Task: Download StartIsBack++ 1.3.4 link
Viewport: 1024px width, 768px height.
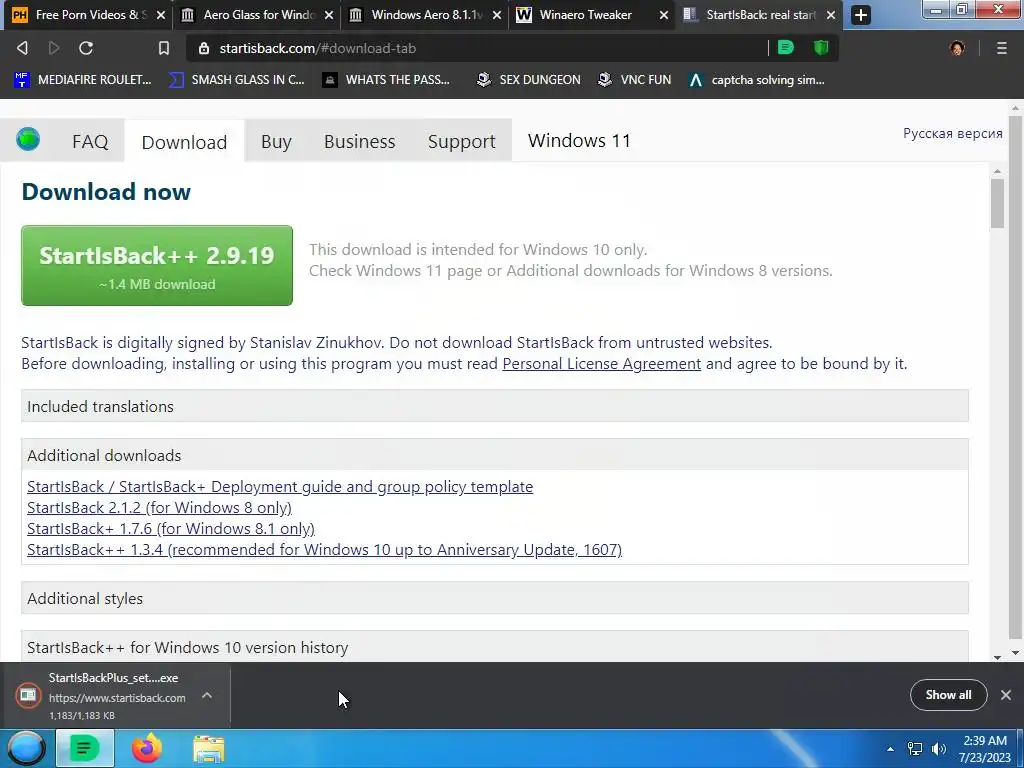Action: click(325, 549)
